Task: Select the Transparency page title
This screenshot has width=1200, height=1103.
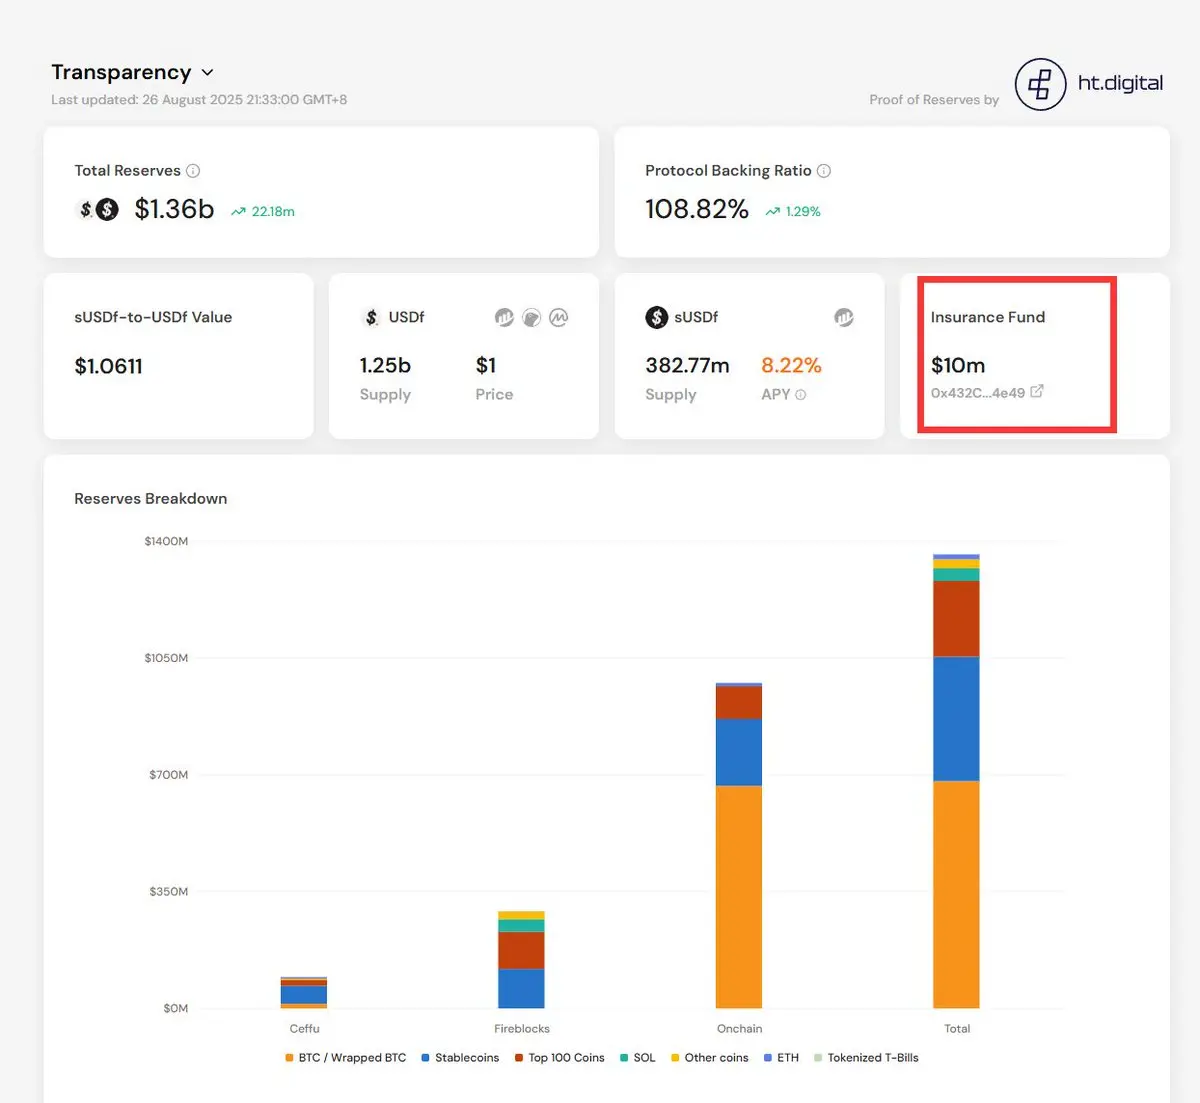Action: click(x=121, y=72)
